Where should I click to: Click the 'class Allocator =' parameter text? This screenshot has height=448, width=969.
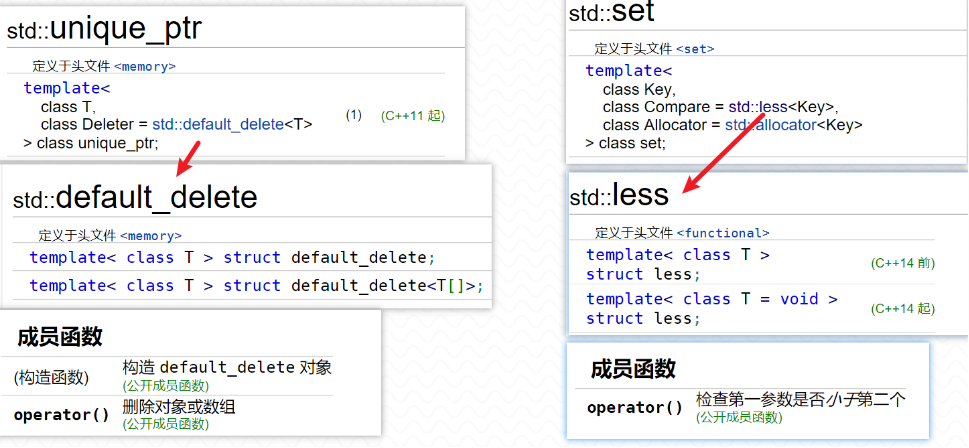[662, 125]
